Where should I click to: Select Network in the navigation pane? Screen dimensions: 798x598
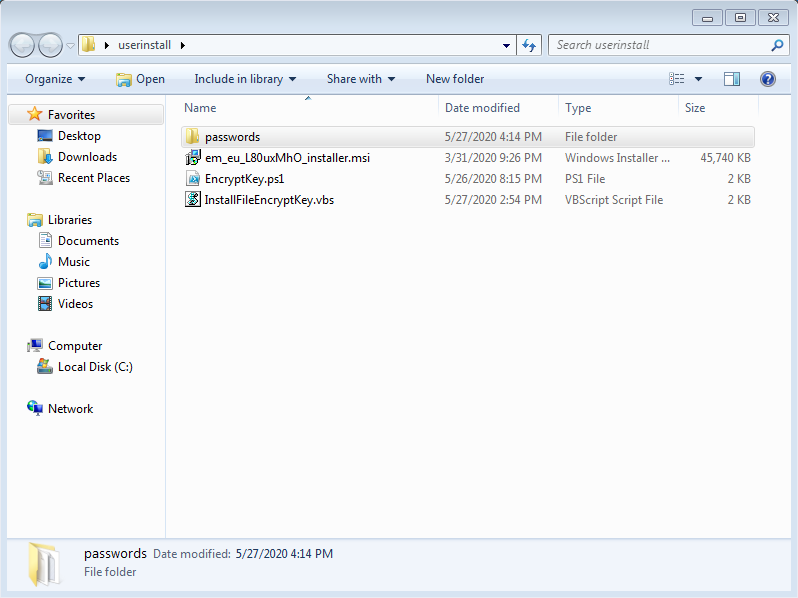point(70,409)
